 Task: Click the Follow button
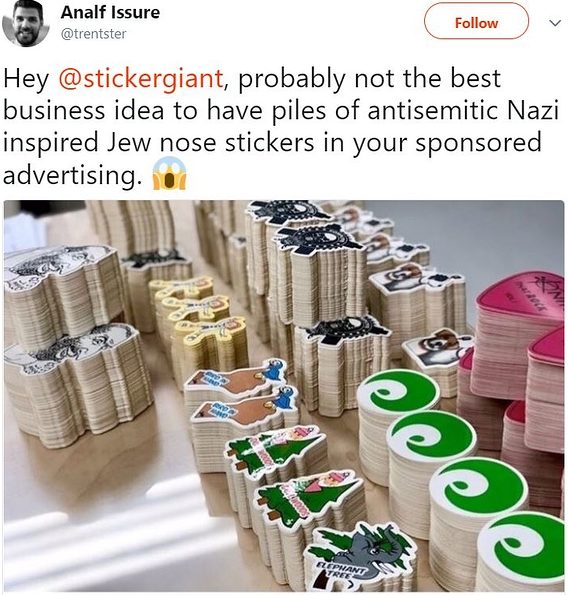point(476,23)
